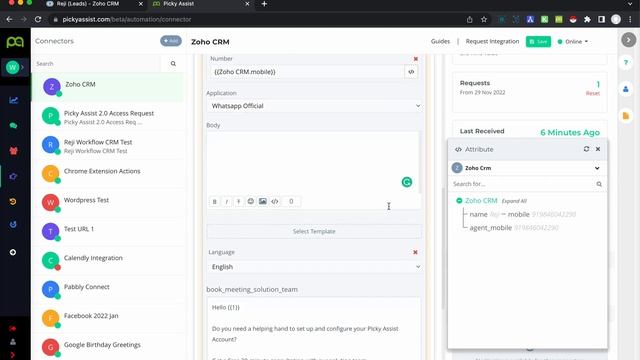The image size is (640, 360).
Task: Reset the Requests counter
Action: click(x=593, y=93)
